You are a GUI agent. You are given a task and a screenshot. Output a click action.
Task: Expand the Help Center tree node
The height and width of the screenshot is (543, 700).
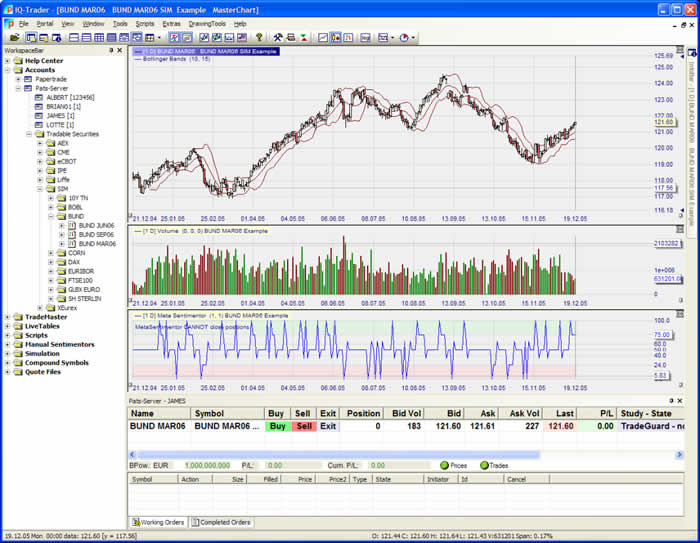pos(7,61)
